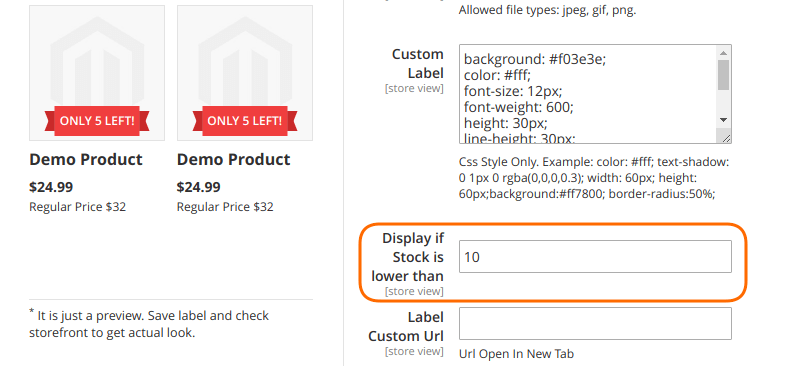
Task: Click the first Demo Product placeholder image
Action: [97, 73]
